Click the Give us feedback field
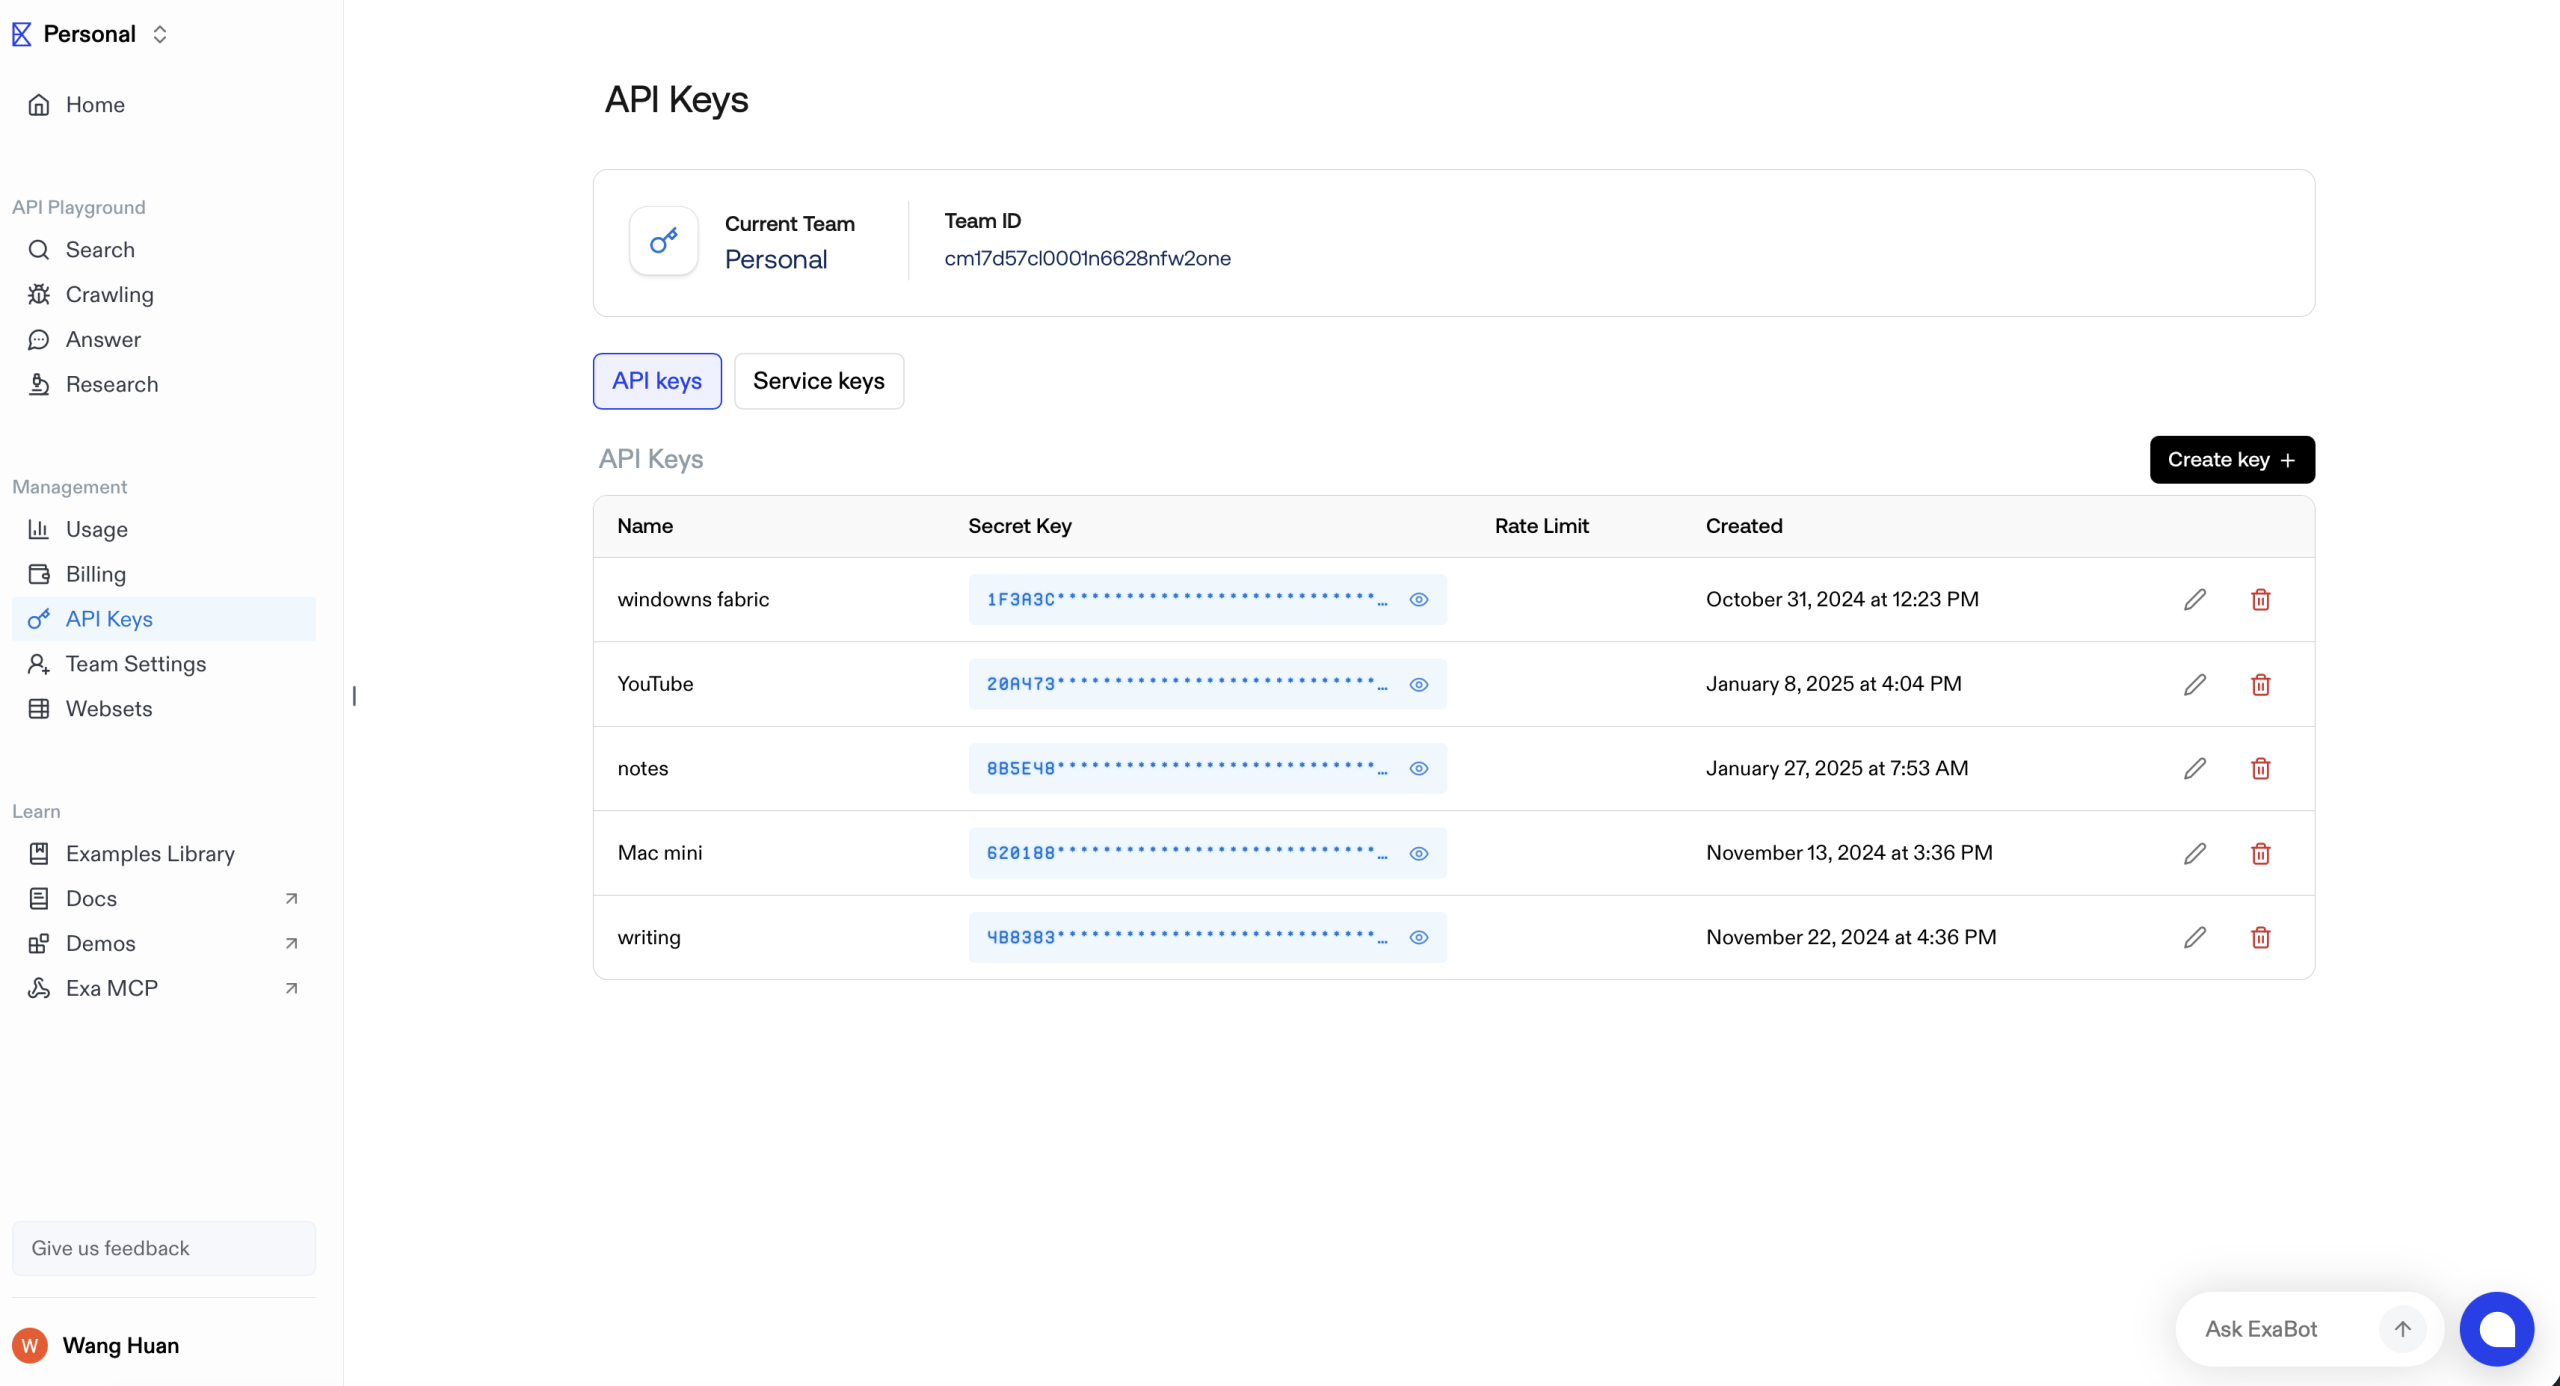This screenshot has width=2560, height=1386. coord(164,1248)
